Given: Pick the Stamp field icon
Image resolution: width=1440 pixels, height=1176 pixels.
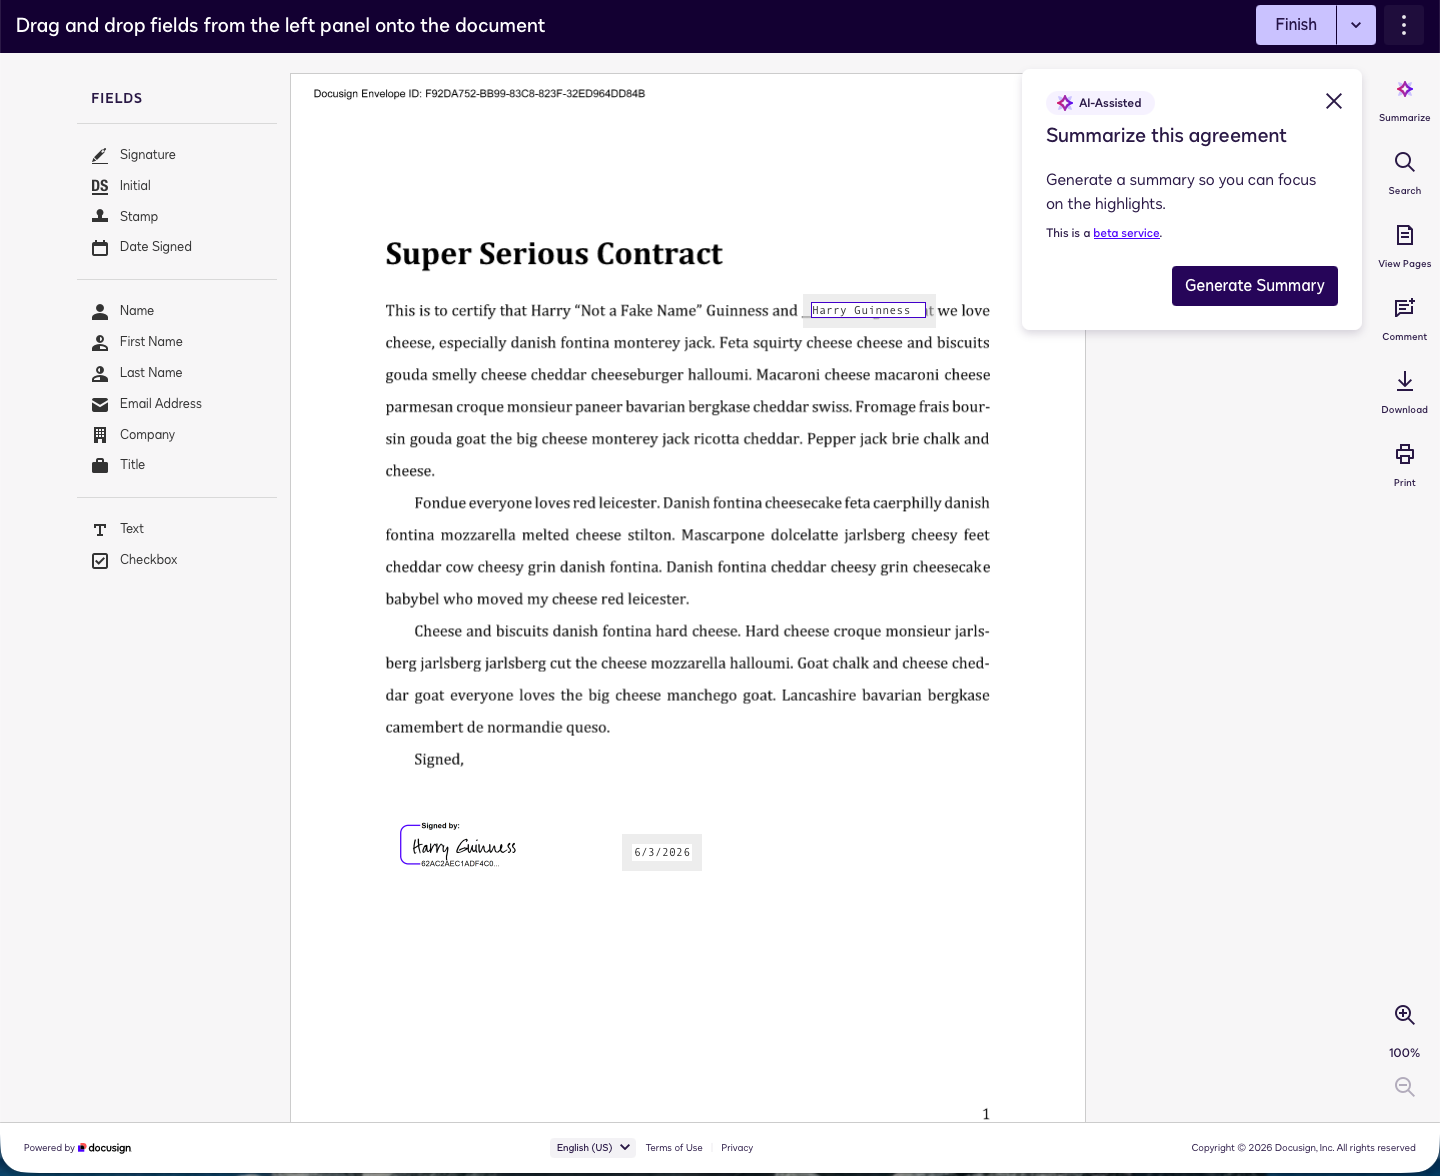Looking at the screenshot, I should click(100, 217).
